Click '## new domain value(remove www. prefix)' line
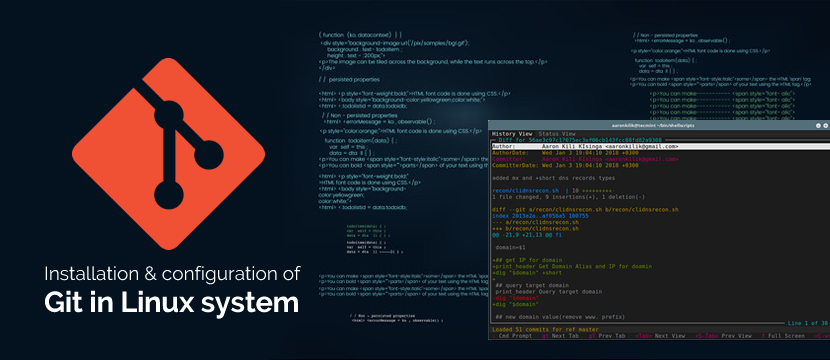This screenshot has height=360, width=830. 560,317
